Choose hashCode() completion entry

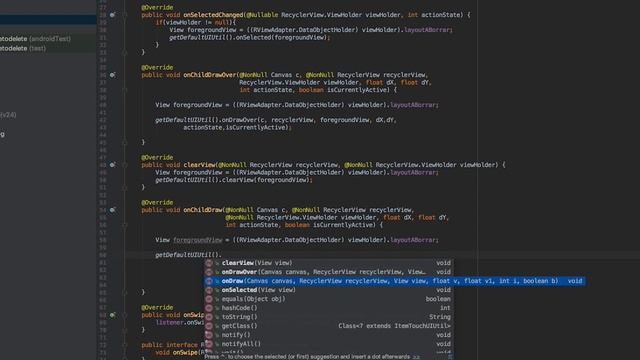pos(329,308)
